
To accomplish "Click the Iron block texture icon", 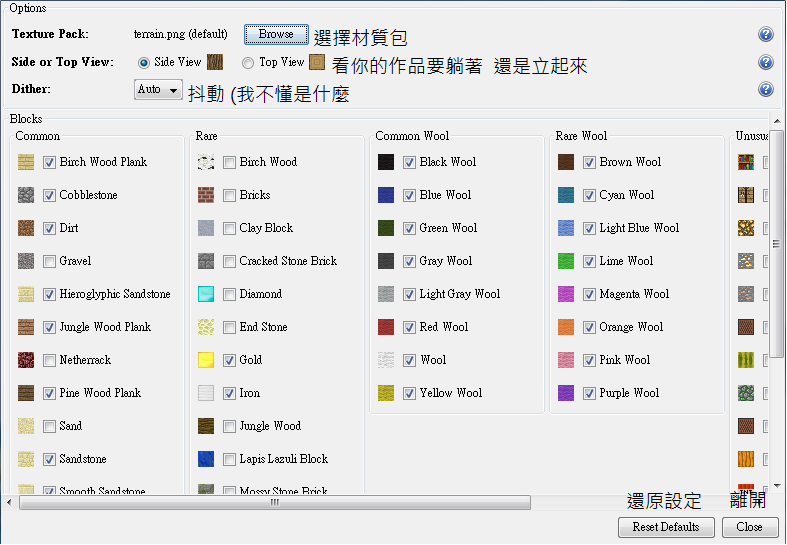I will pyautogui.click(x=206, y=393).
